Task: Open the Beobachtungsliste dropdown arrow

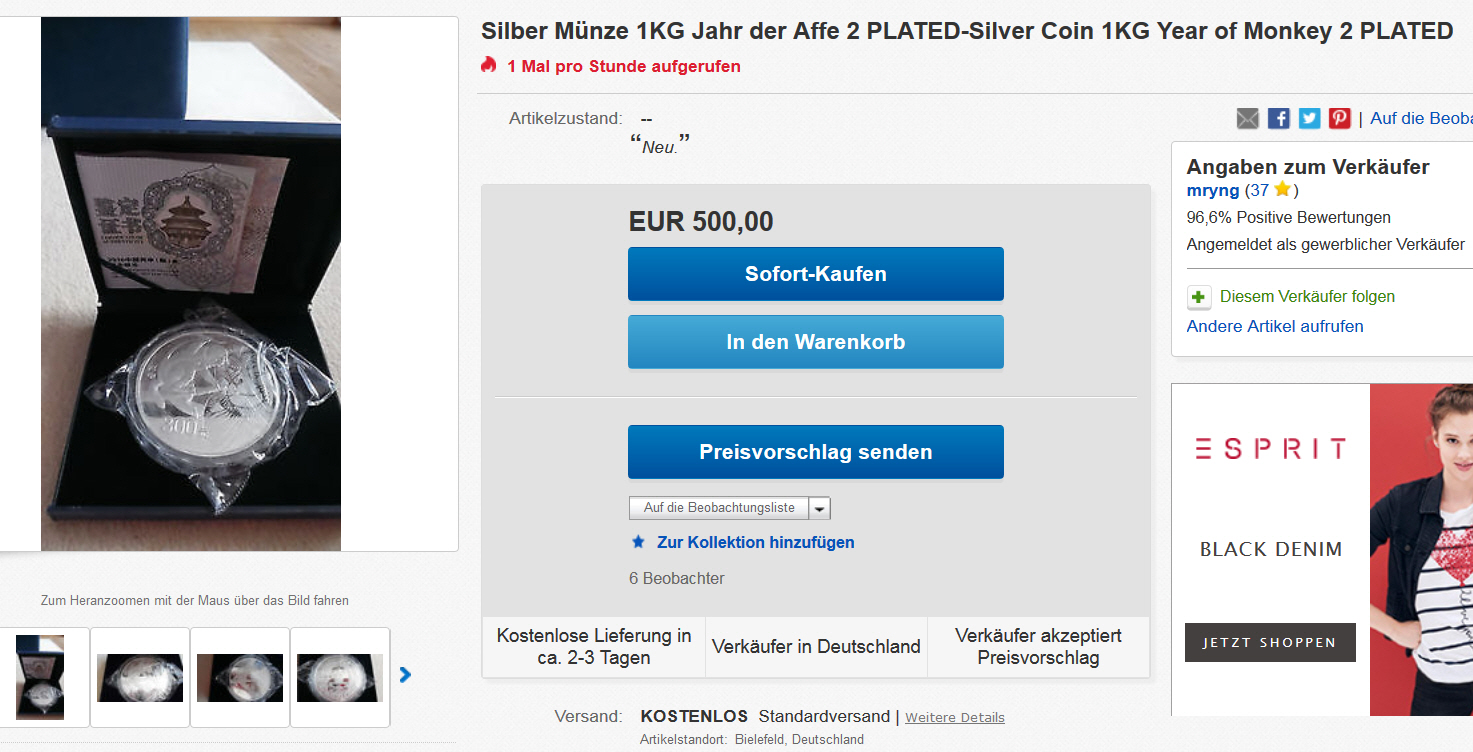Action: coord(819,508)
